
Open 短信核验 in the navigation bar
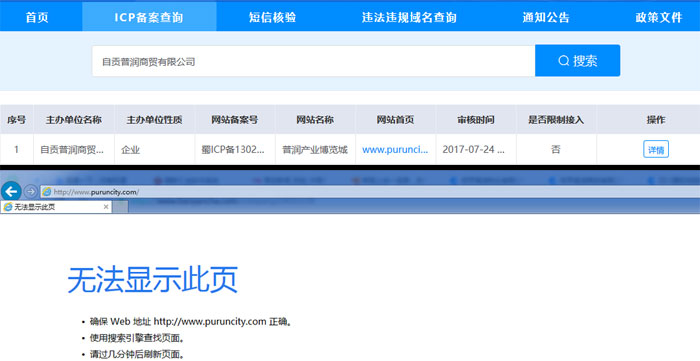pos(272,17)
